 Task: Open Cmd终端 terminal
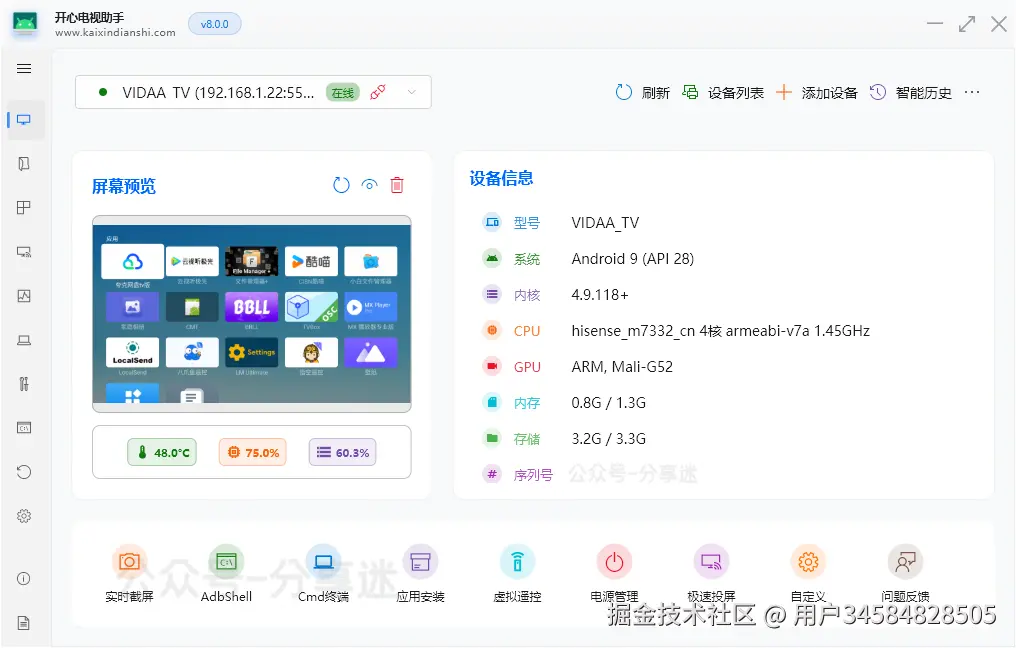[323, 574]
